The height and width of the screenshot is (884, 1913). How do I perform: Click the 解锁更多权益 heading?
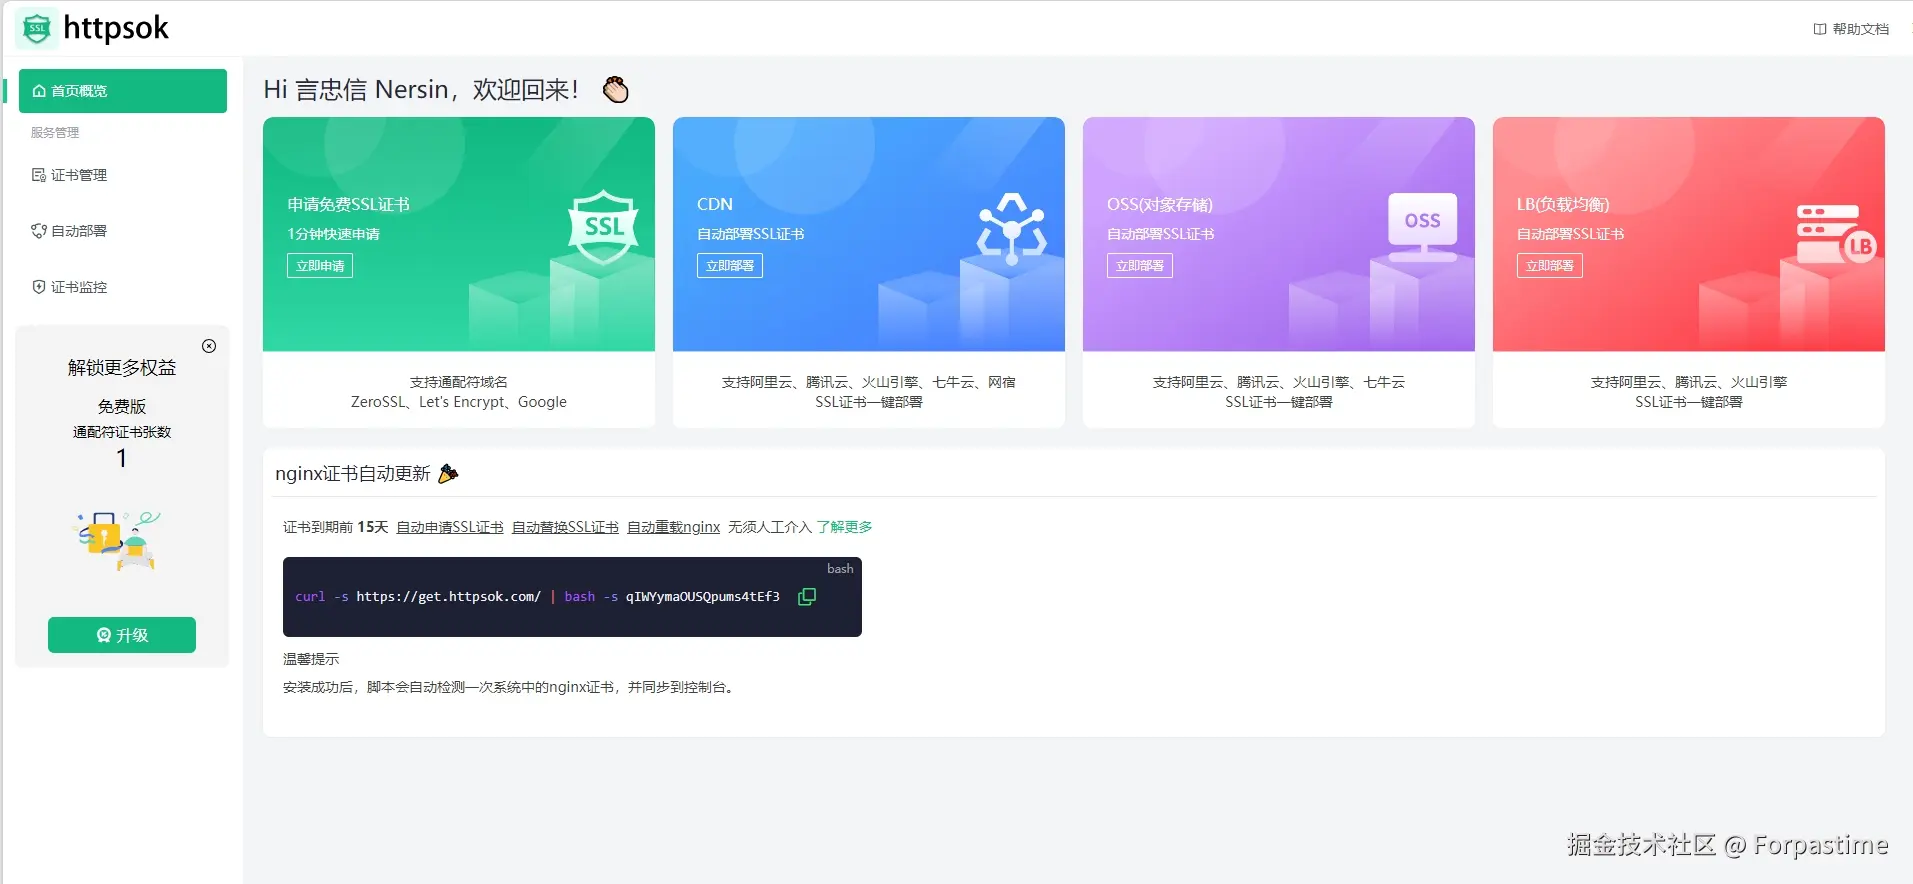pyautogui.click(x=122, y=368)
